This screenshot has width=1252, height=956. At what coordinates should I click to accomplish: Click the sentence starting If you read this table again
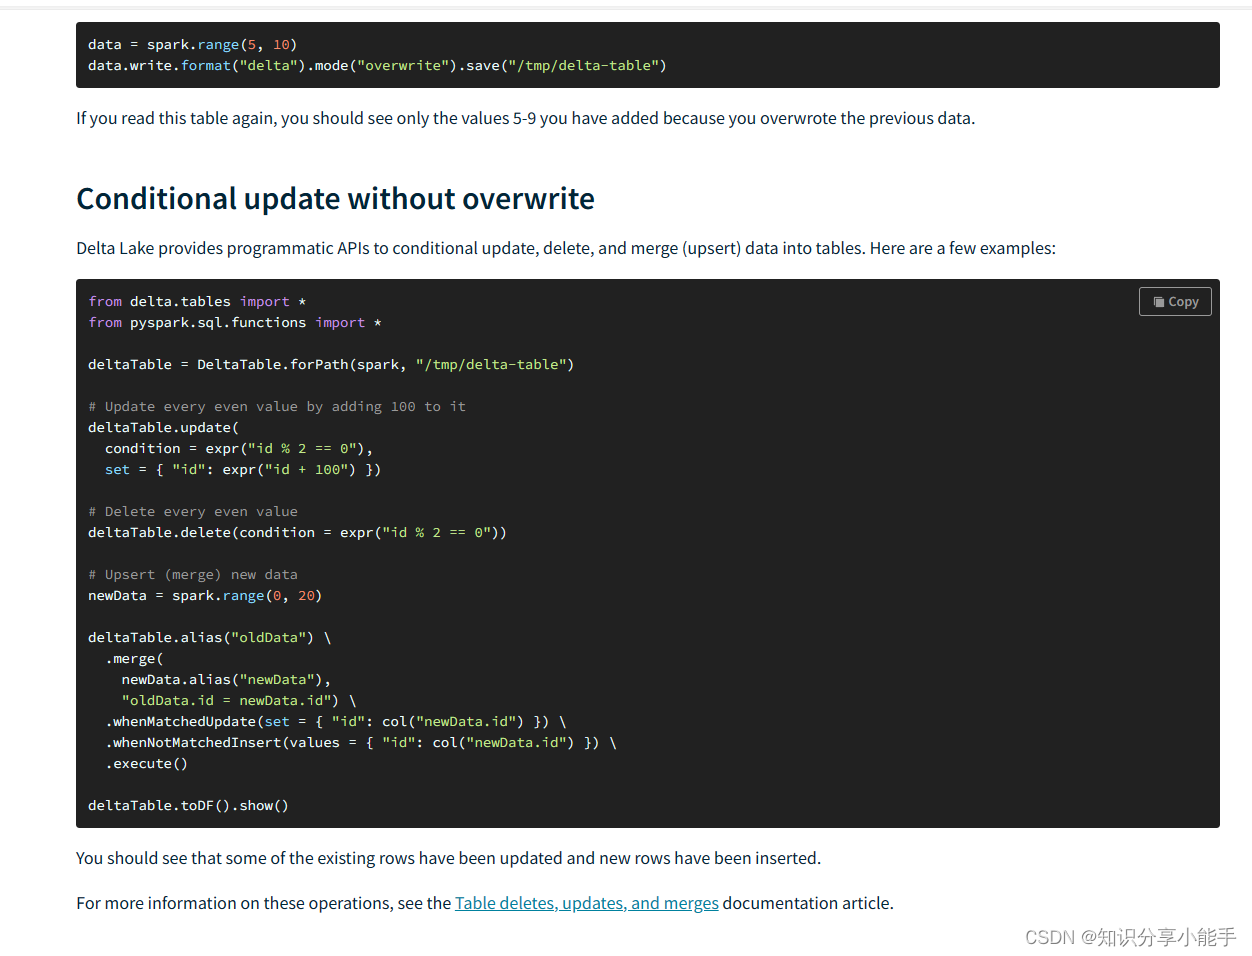[525, 118]
